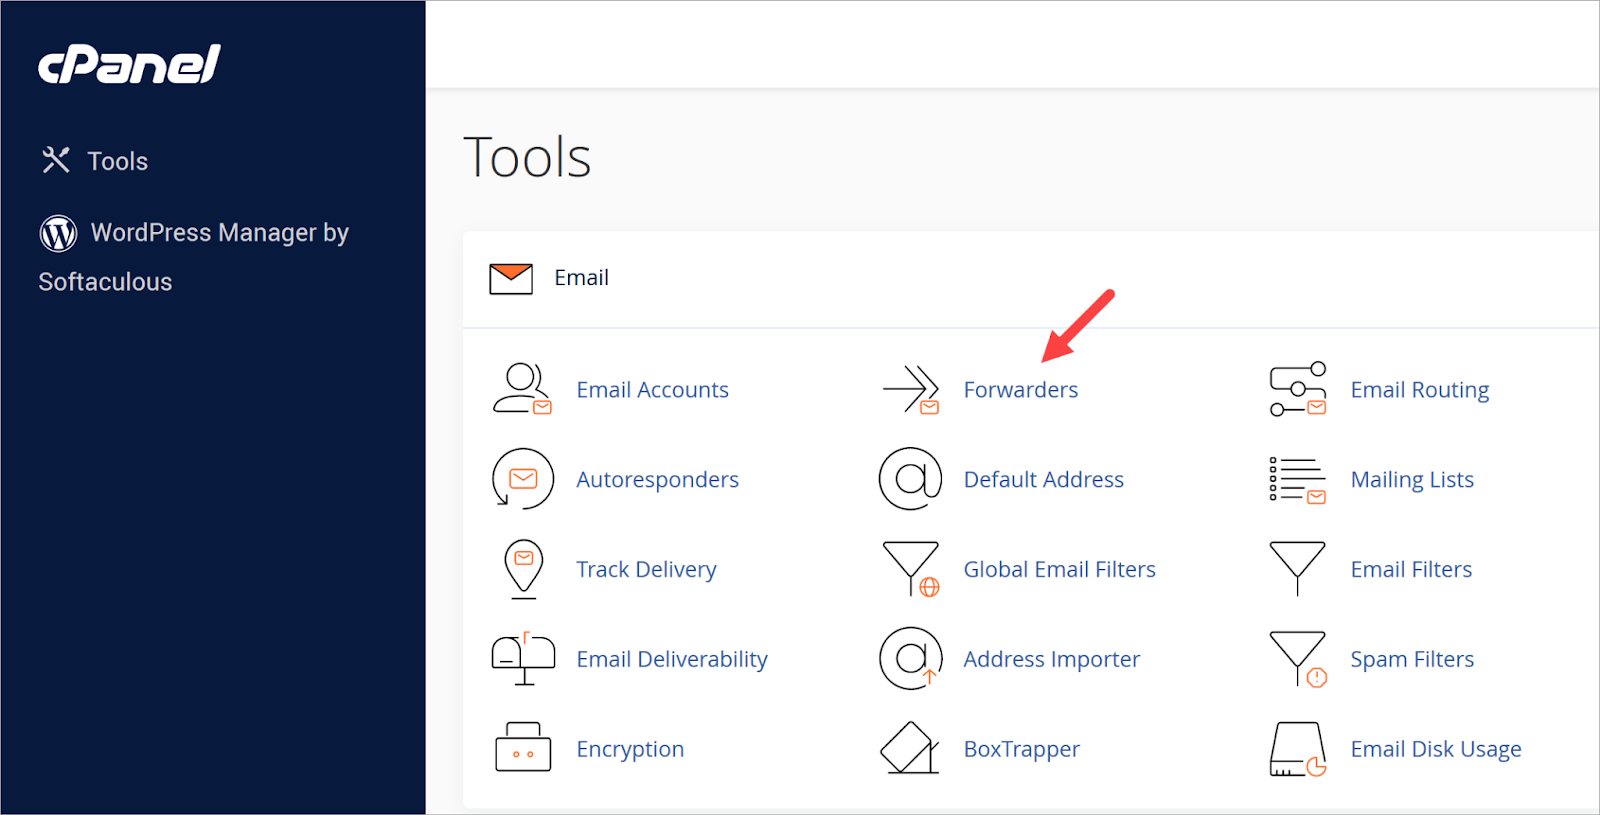Click the Track Delivery pin icon
1600x815 pixels.
tap(523, 568)
